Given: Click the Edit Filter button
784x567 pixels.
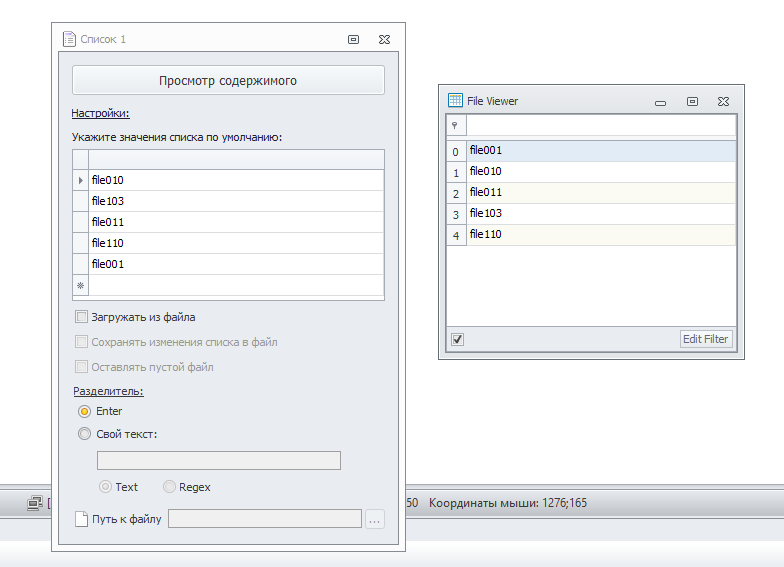Looking at the screenshot, I should click(706, 339).
